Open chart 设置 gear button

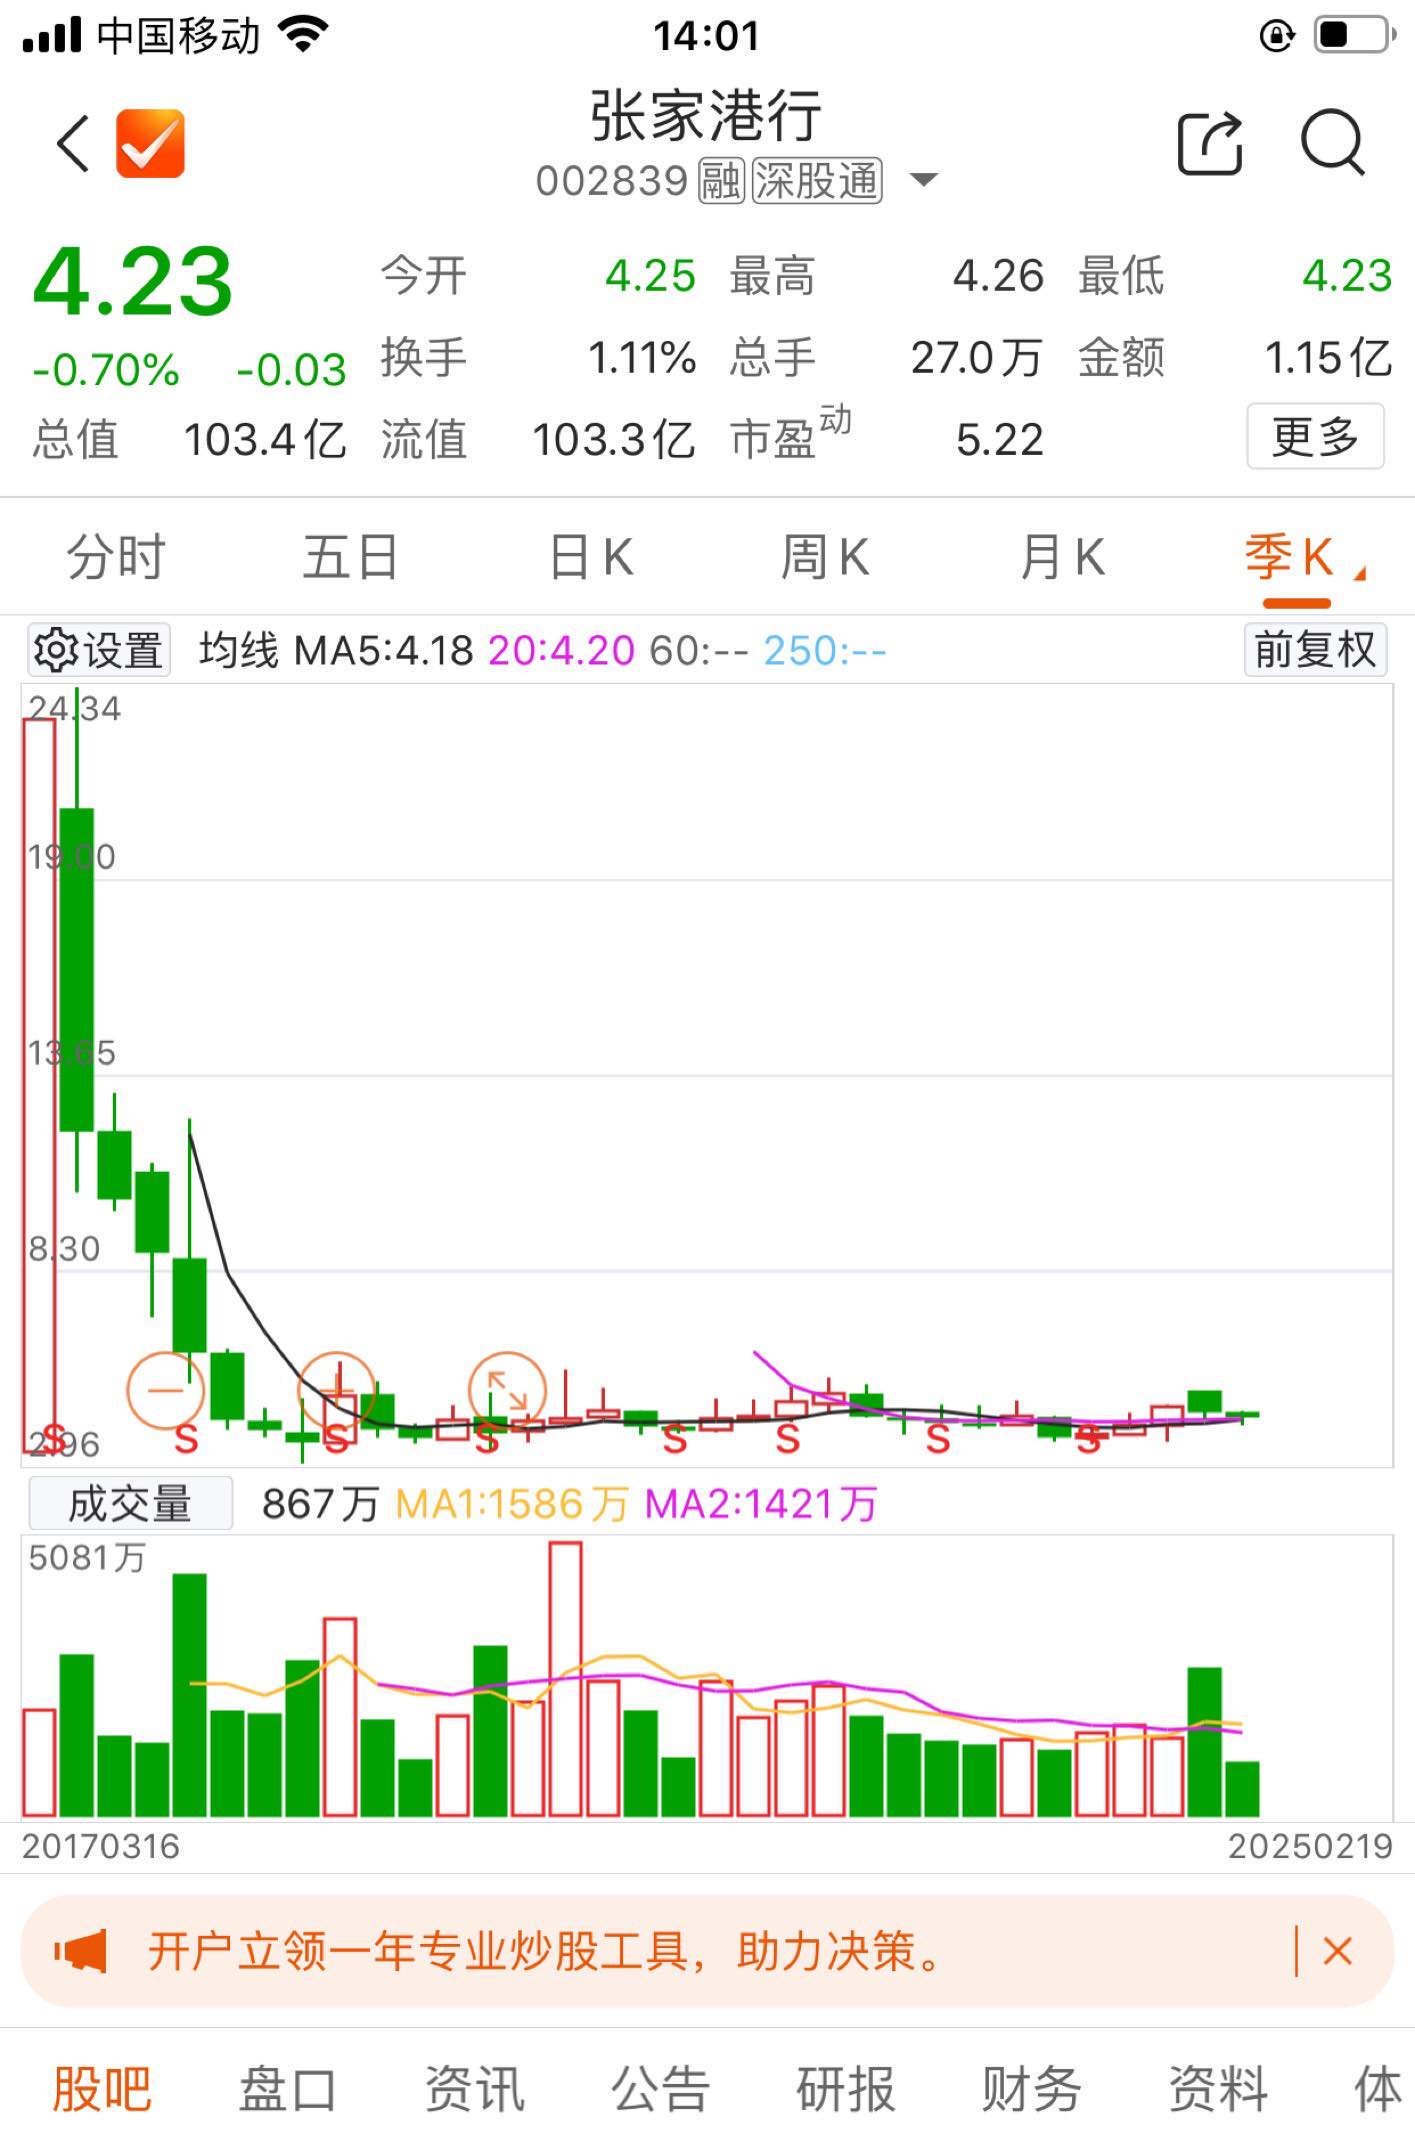point(99,650)
